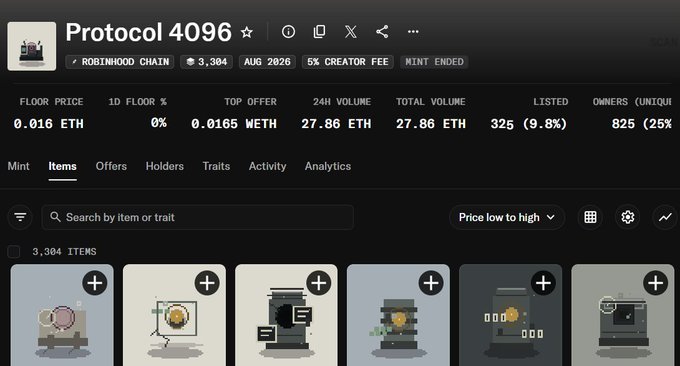Open the Traits tab
The image size is (680, 366).
click(216, 166)
